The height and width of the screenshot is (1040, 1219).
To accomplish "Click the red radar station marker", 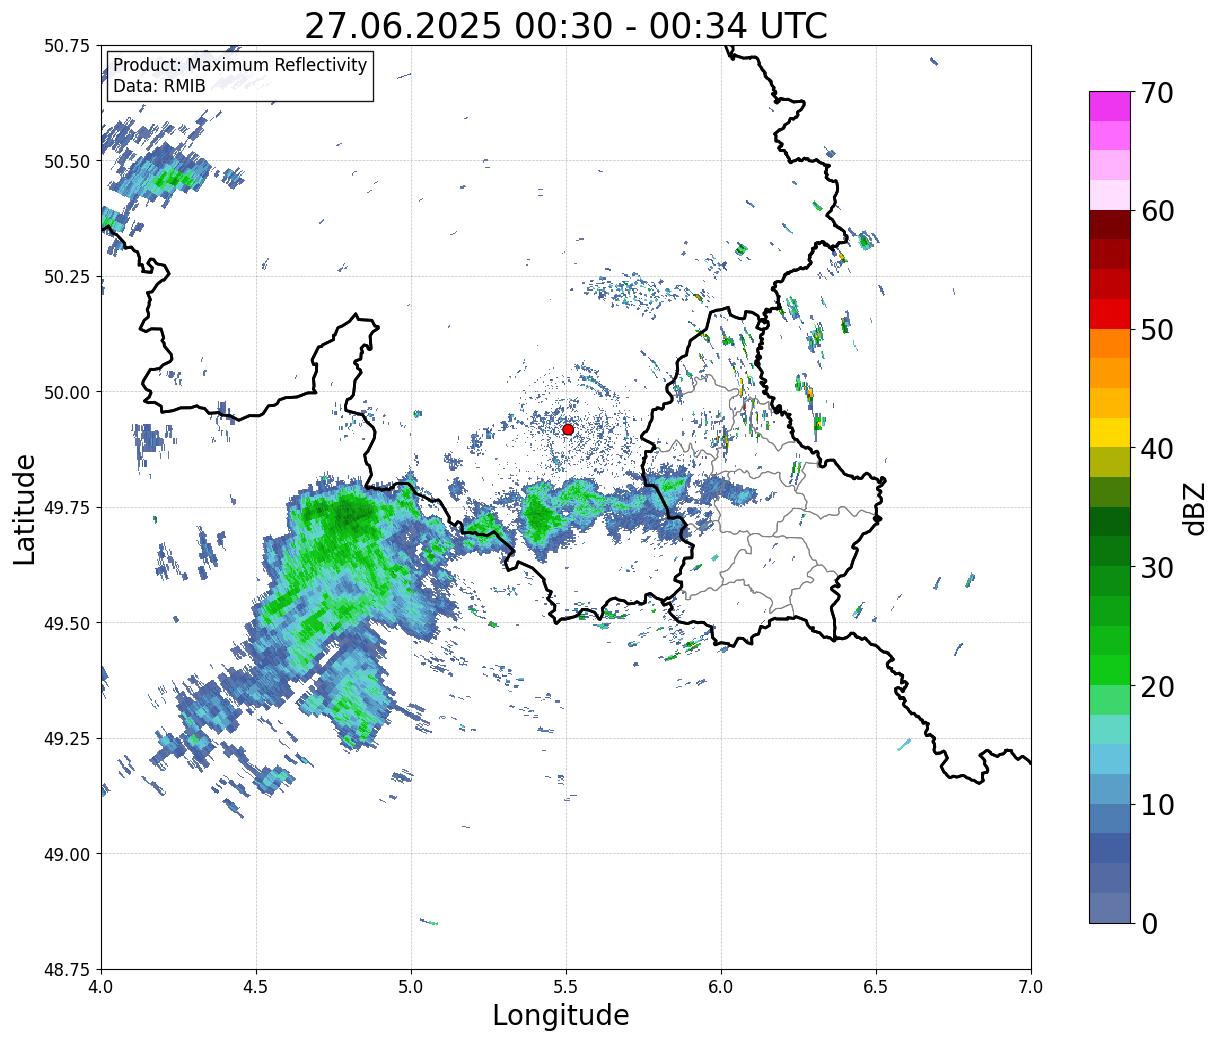I will [x=568, y=429].
